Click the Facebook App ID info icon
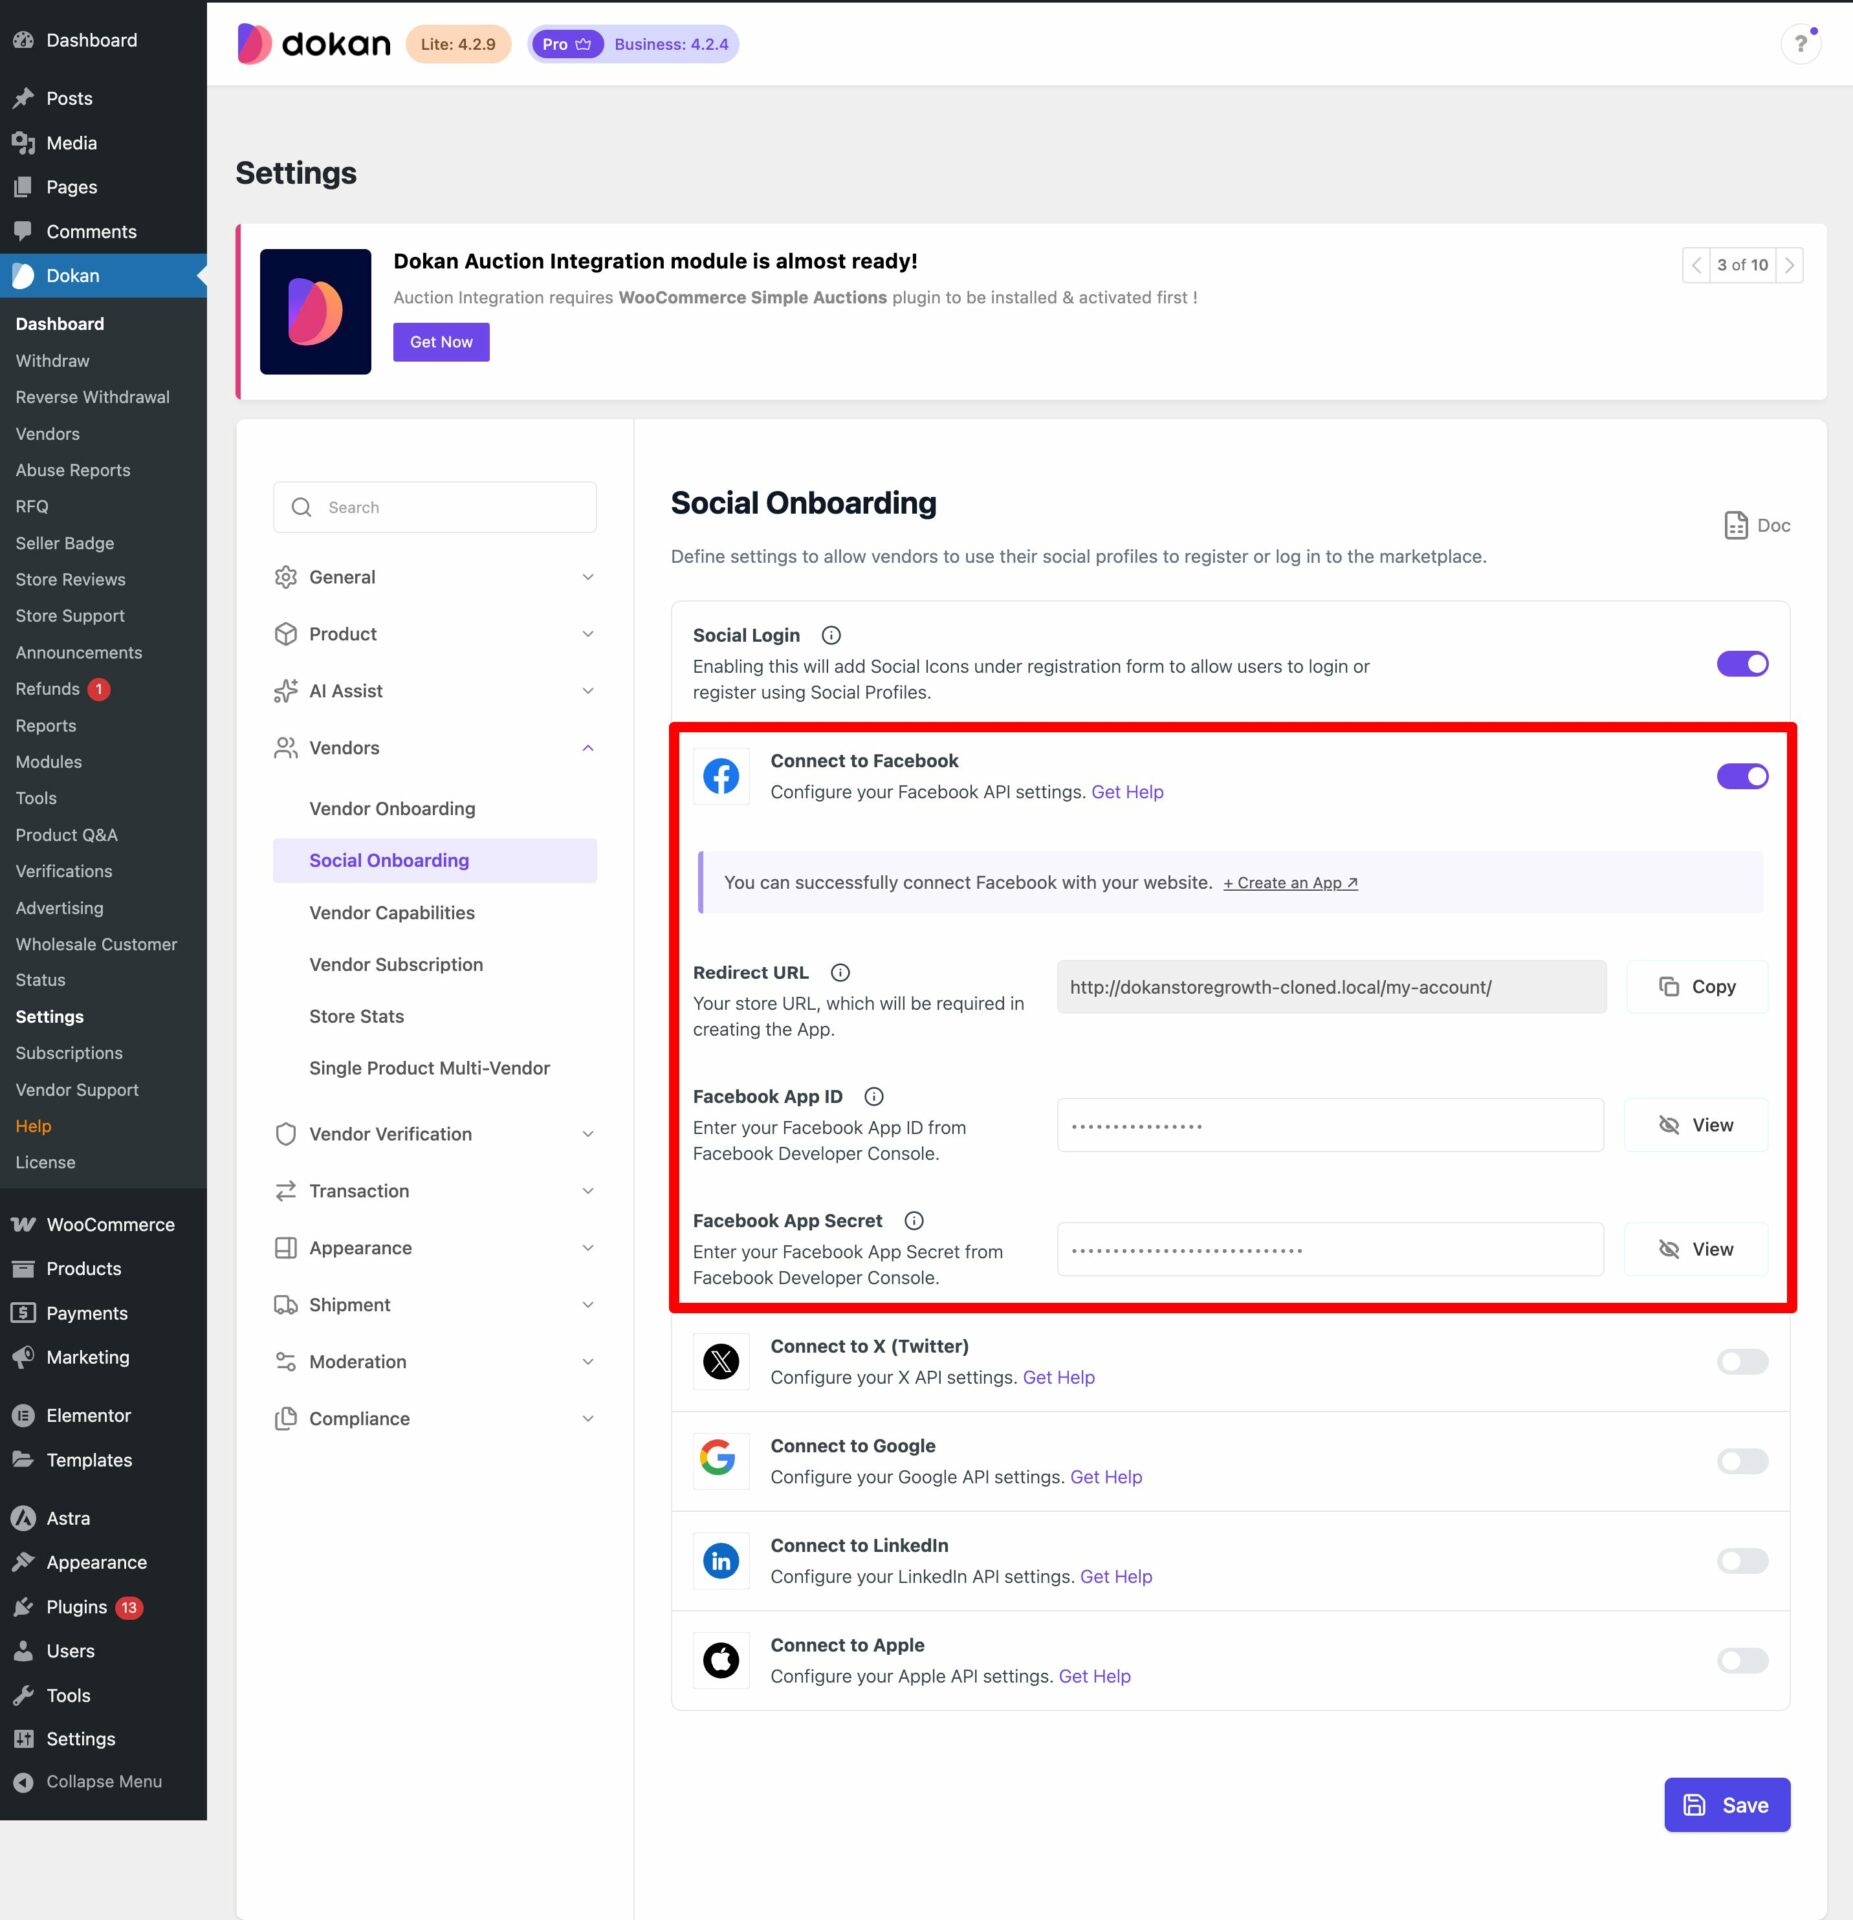The image size is (1853, 1920). pos(873,1096)
